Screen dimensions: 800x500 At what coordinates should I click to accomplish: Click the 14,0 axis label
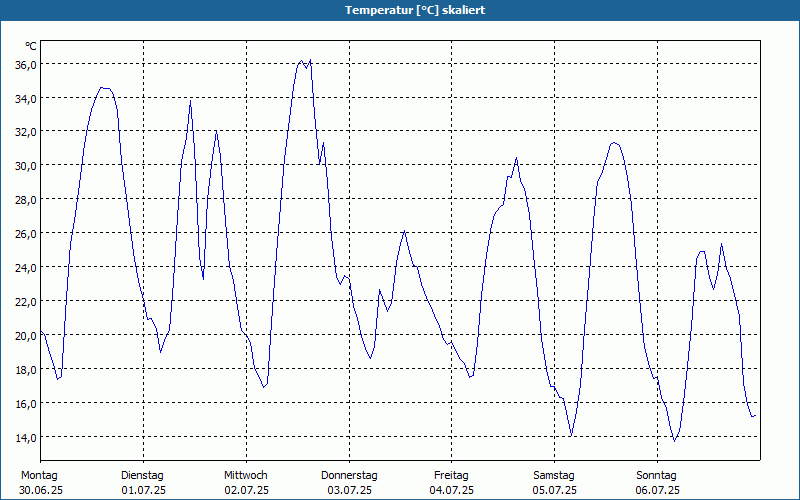point(25,438)
